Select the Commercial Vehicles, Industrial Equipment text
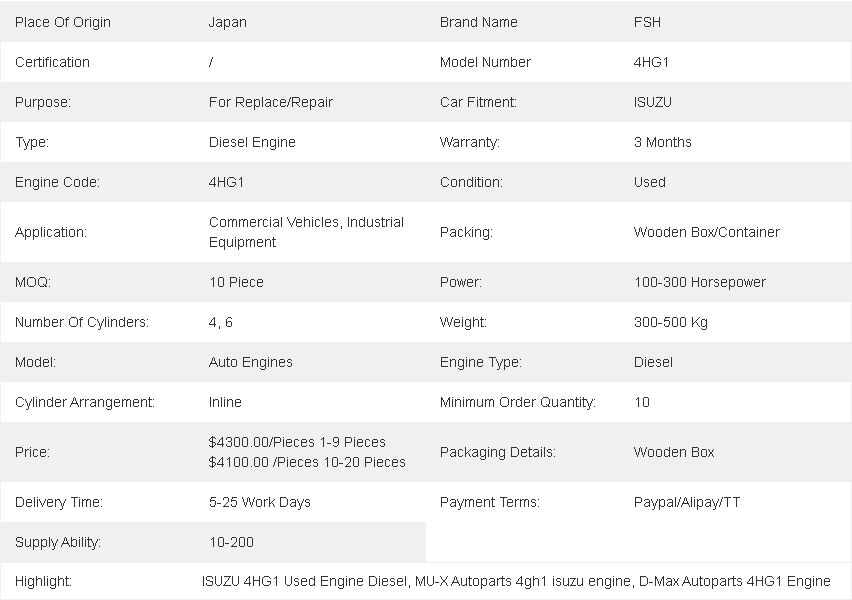The height and width of the screenshot is (600, 852). 306,232
